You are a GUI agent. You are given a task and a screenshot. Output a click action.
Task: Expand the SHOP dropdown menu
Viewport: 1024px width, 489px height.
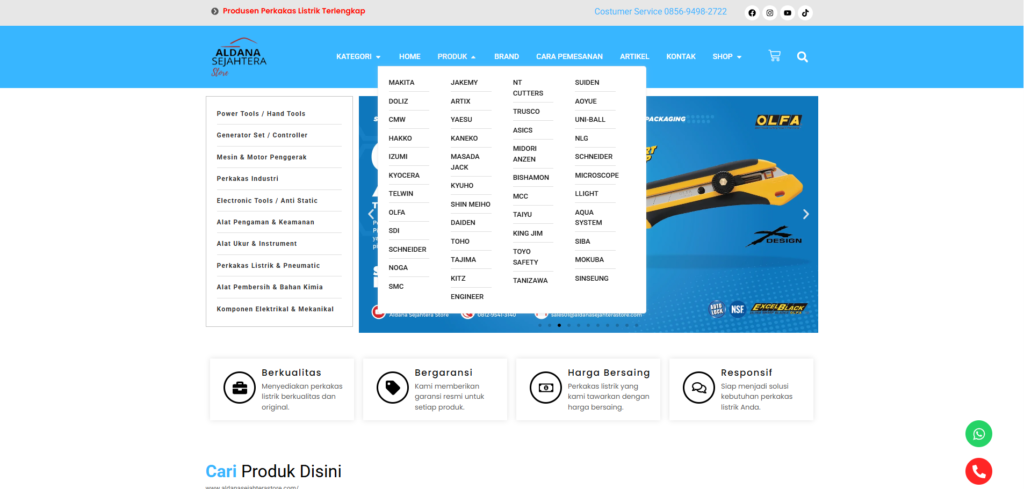point(727,57)
